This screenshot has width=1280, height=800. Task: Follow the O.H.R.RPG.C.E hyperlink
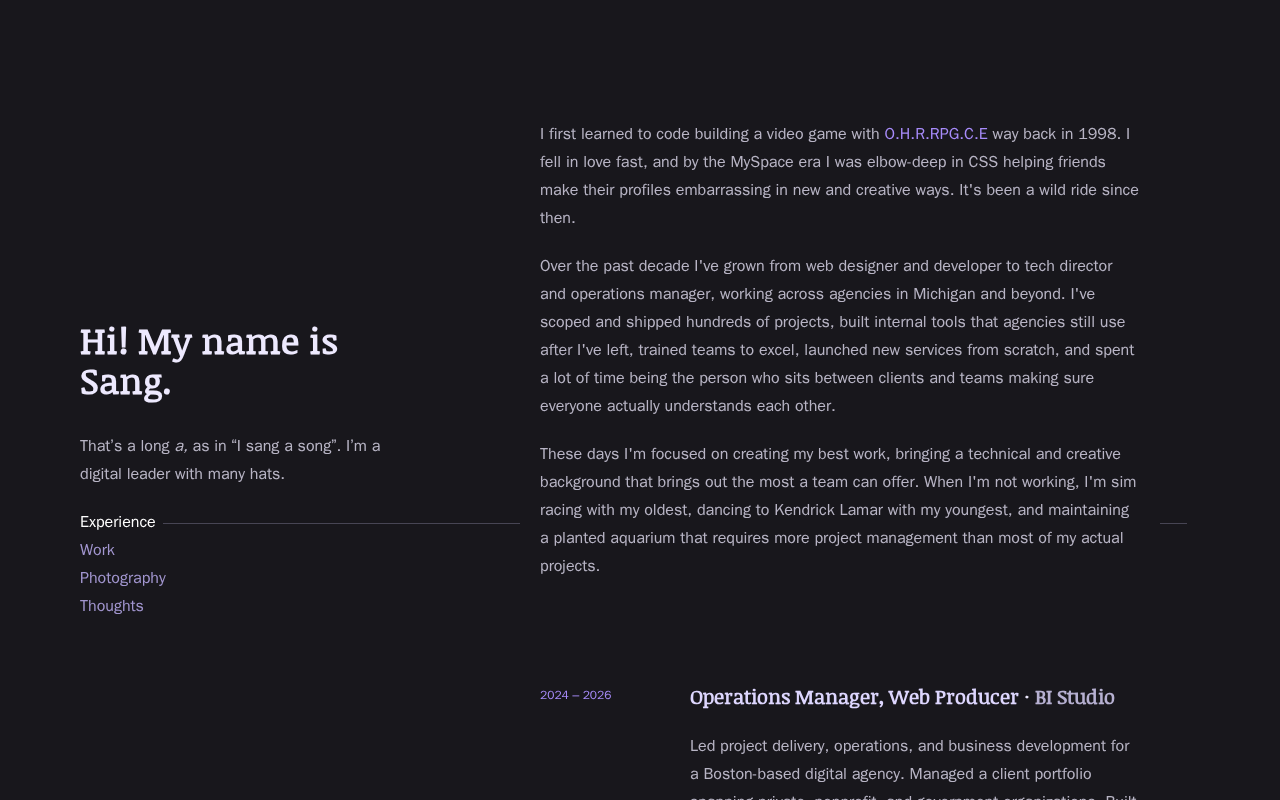click(x=936, y=134)
